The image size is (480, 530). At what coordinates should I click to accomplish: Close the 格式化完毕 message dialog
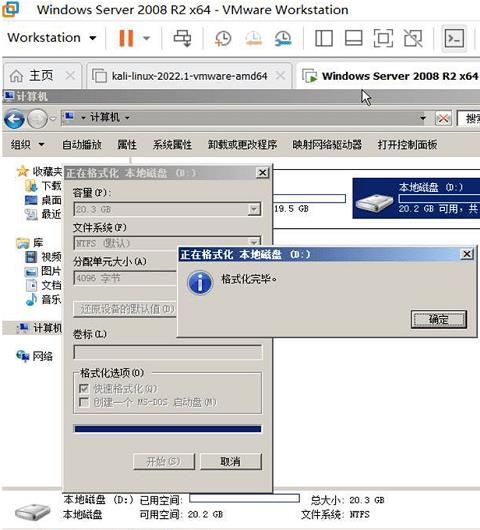coord(467,254)
